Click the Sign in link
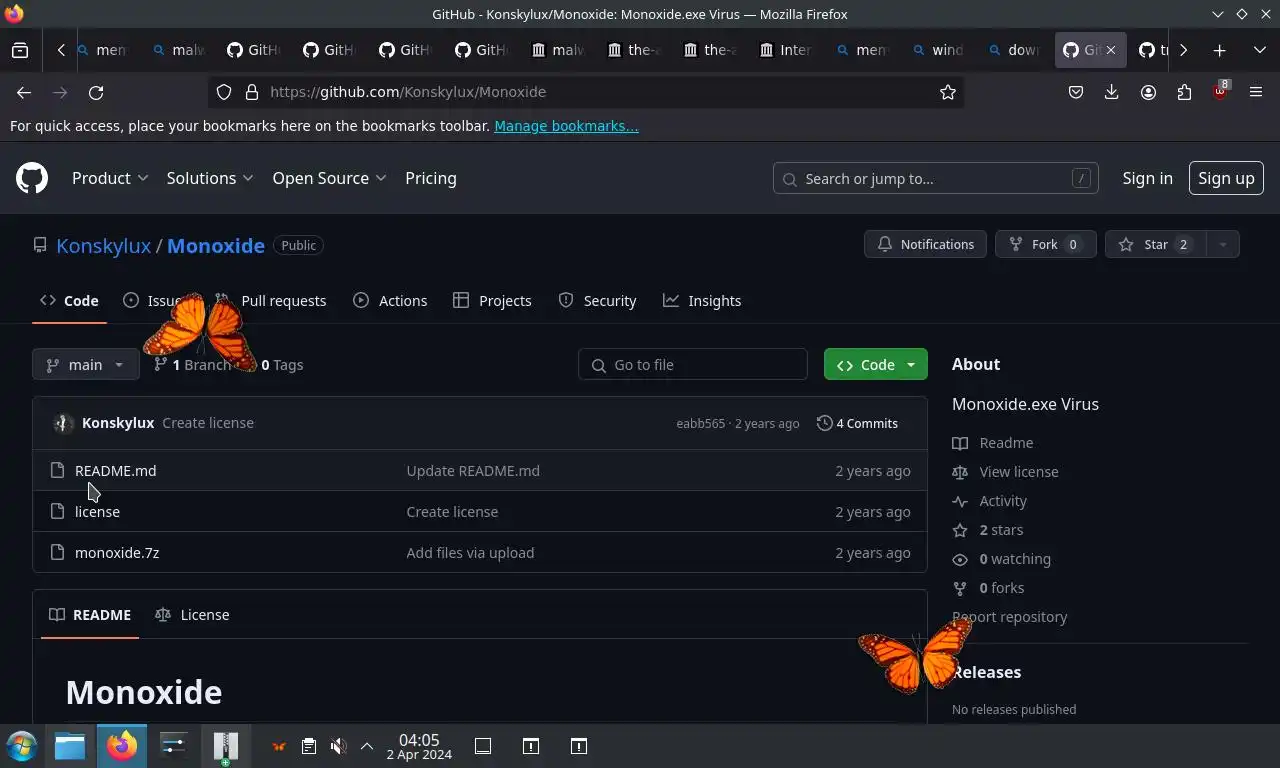 tap(1147, 178)
